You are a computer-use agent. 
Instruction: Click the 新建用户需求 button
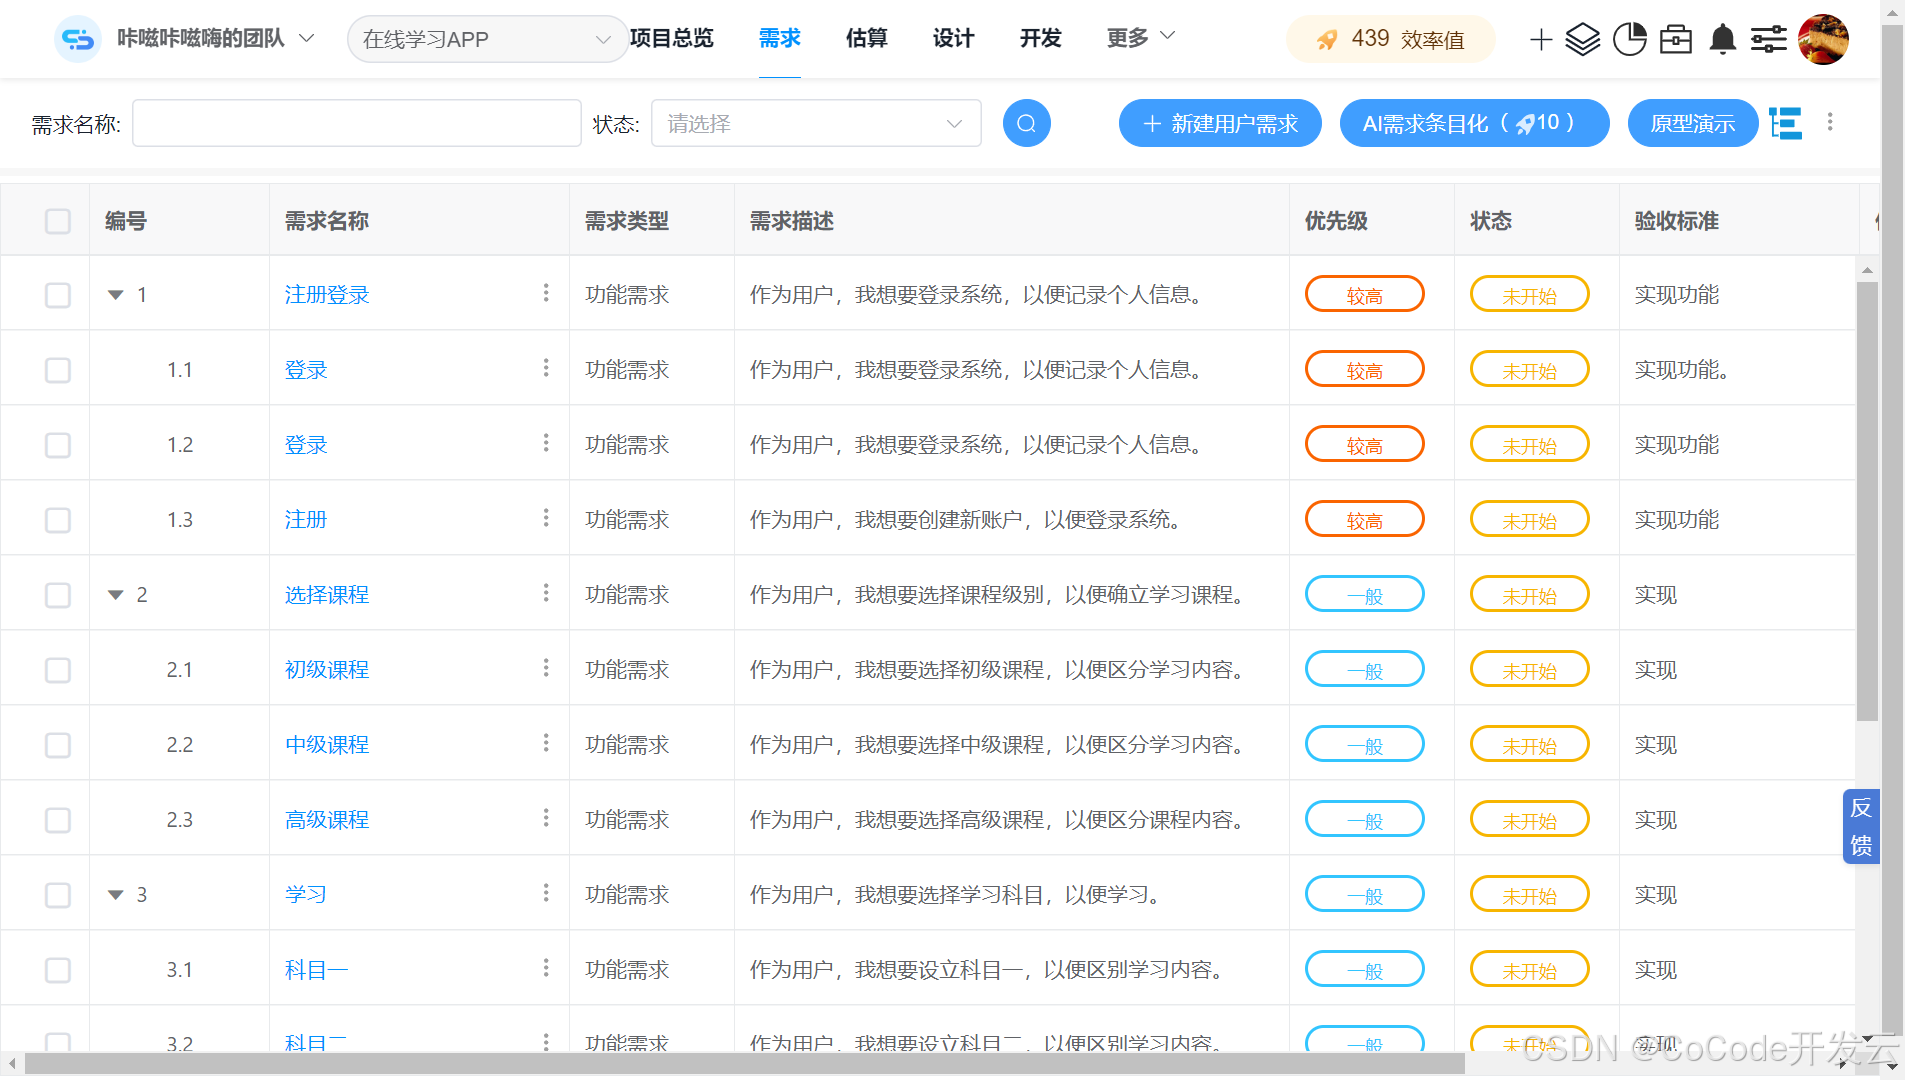pyautogui.click(x=1219, y=123)
